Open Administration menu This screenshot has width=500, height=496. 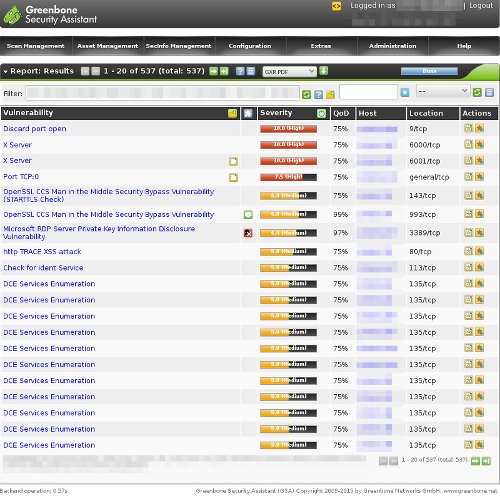click(x=393, y=46)
